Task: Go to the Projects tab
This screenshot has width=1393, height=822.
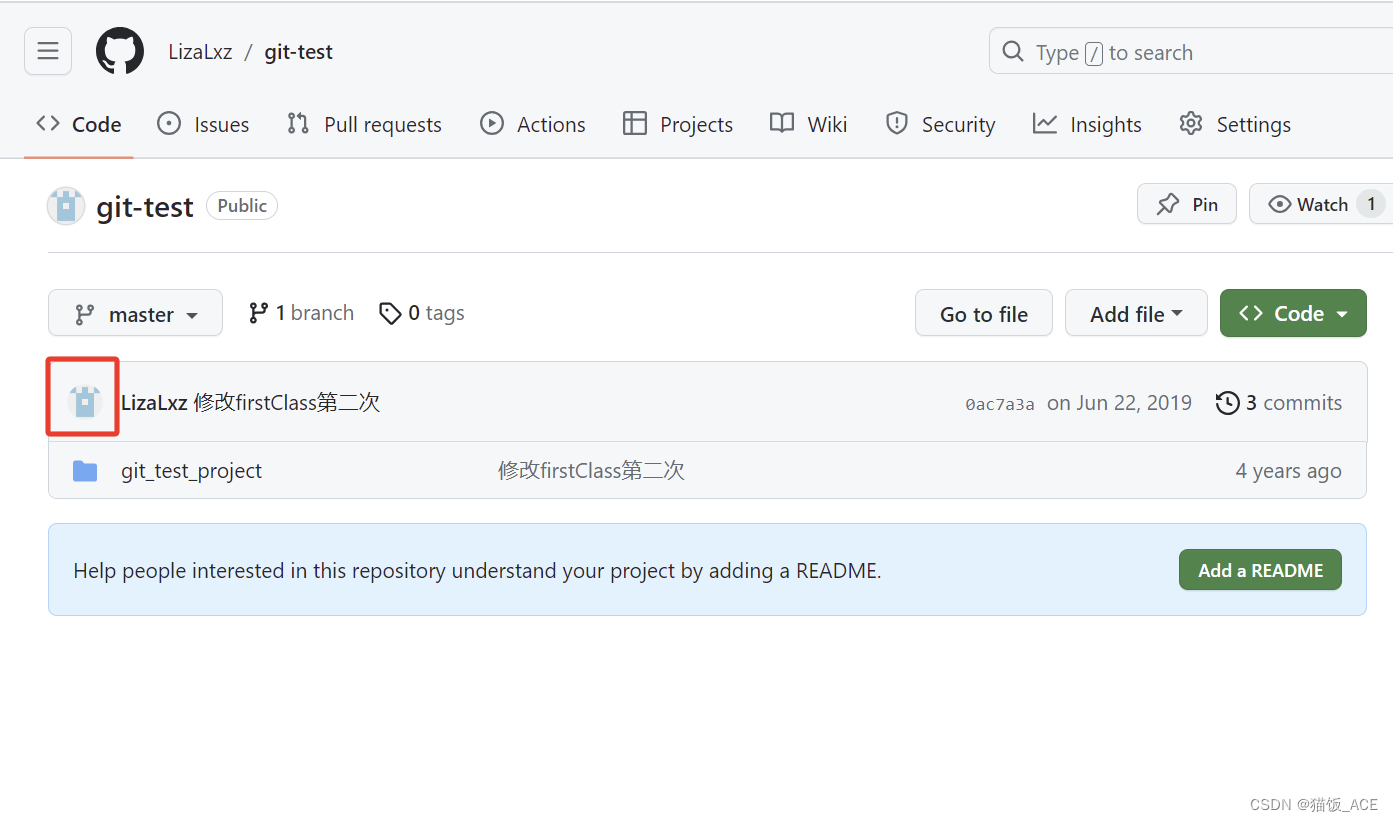Action: pyautogui.click(x=678, y=124)
